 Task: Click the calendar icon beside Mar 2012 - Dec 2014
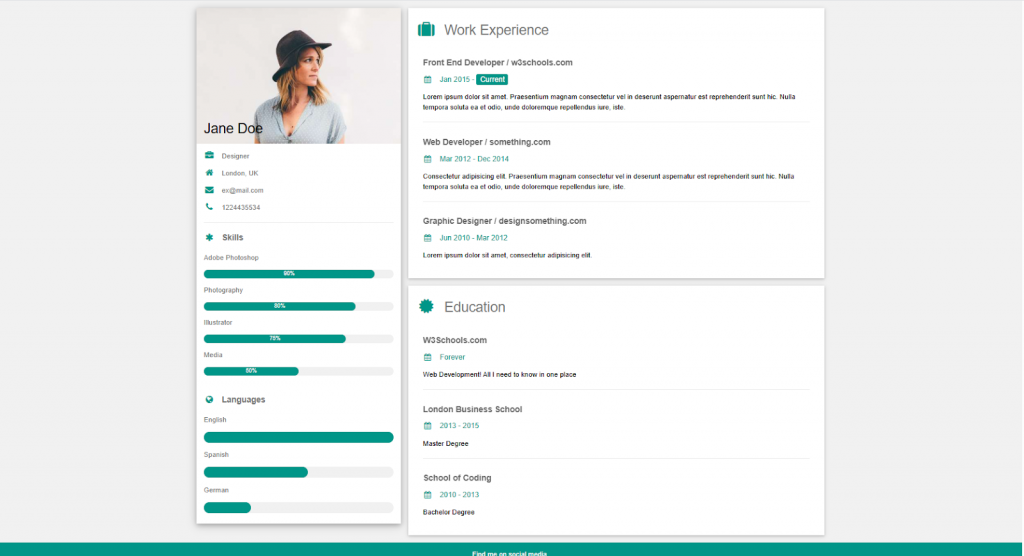click(428, 159)
